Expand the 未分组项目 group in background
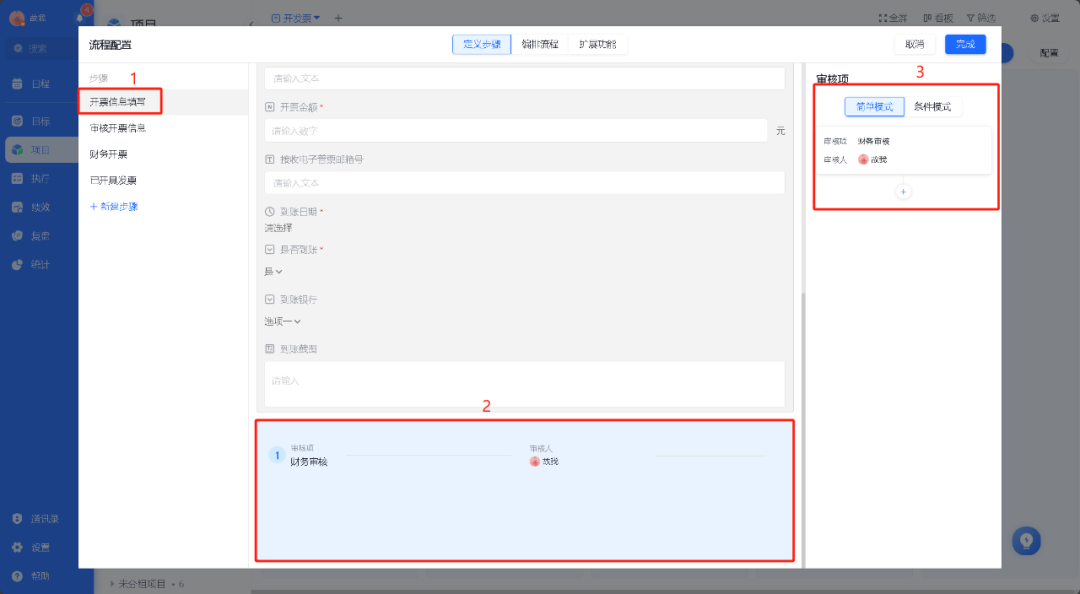The height and width of the screenshot is (594, 1080). (x=113, y=584)
